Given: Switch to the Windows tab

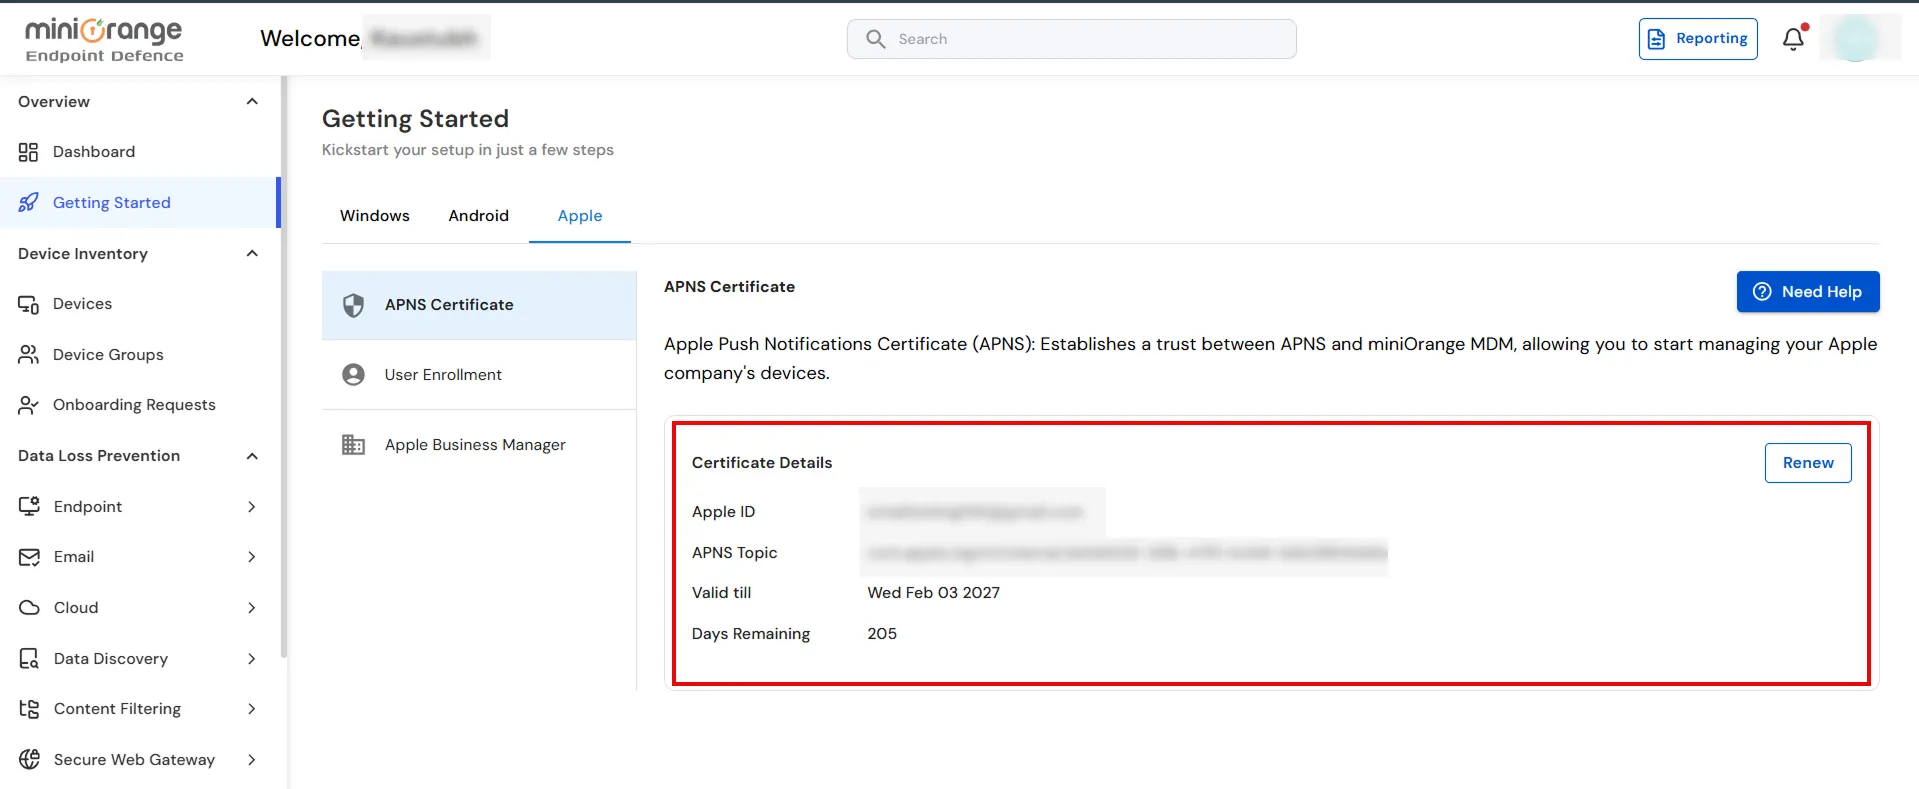Looking at the screenshot, I should point(375,216).
